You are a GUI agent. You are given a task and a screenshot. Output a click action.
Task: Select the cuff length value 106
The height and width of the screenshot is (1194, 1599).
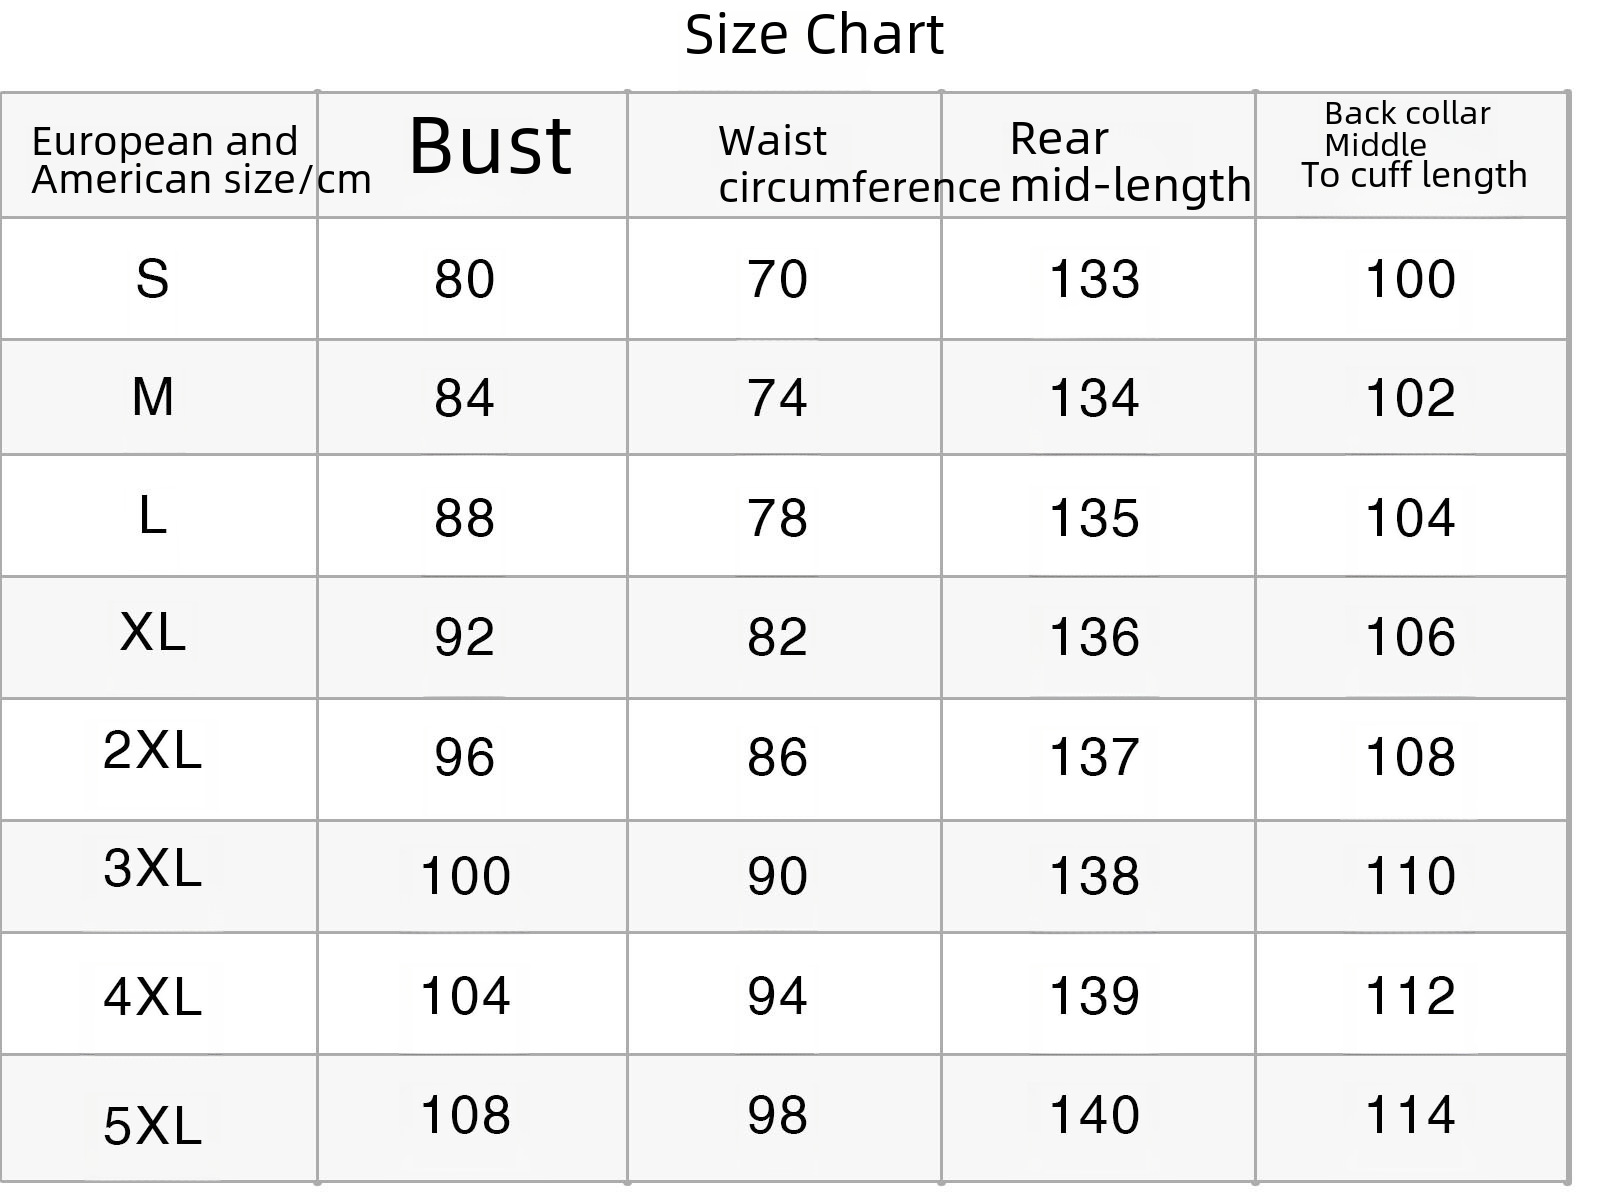[1410, 637]
